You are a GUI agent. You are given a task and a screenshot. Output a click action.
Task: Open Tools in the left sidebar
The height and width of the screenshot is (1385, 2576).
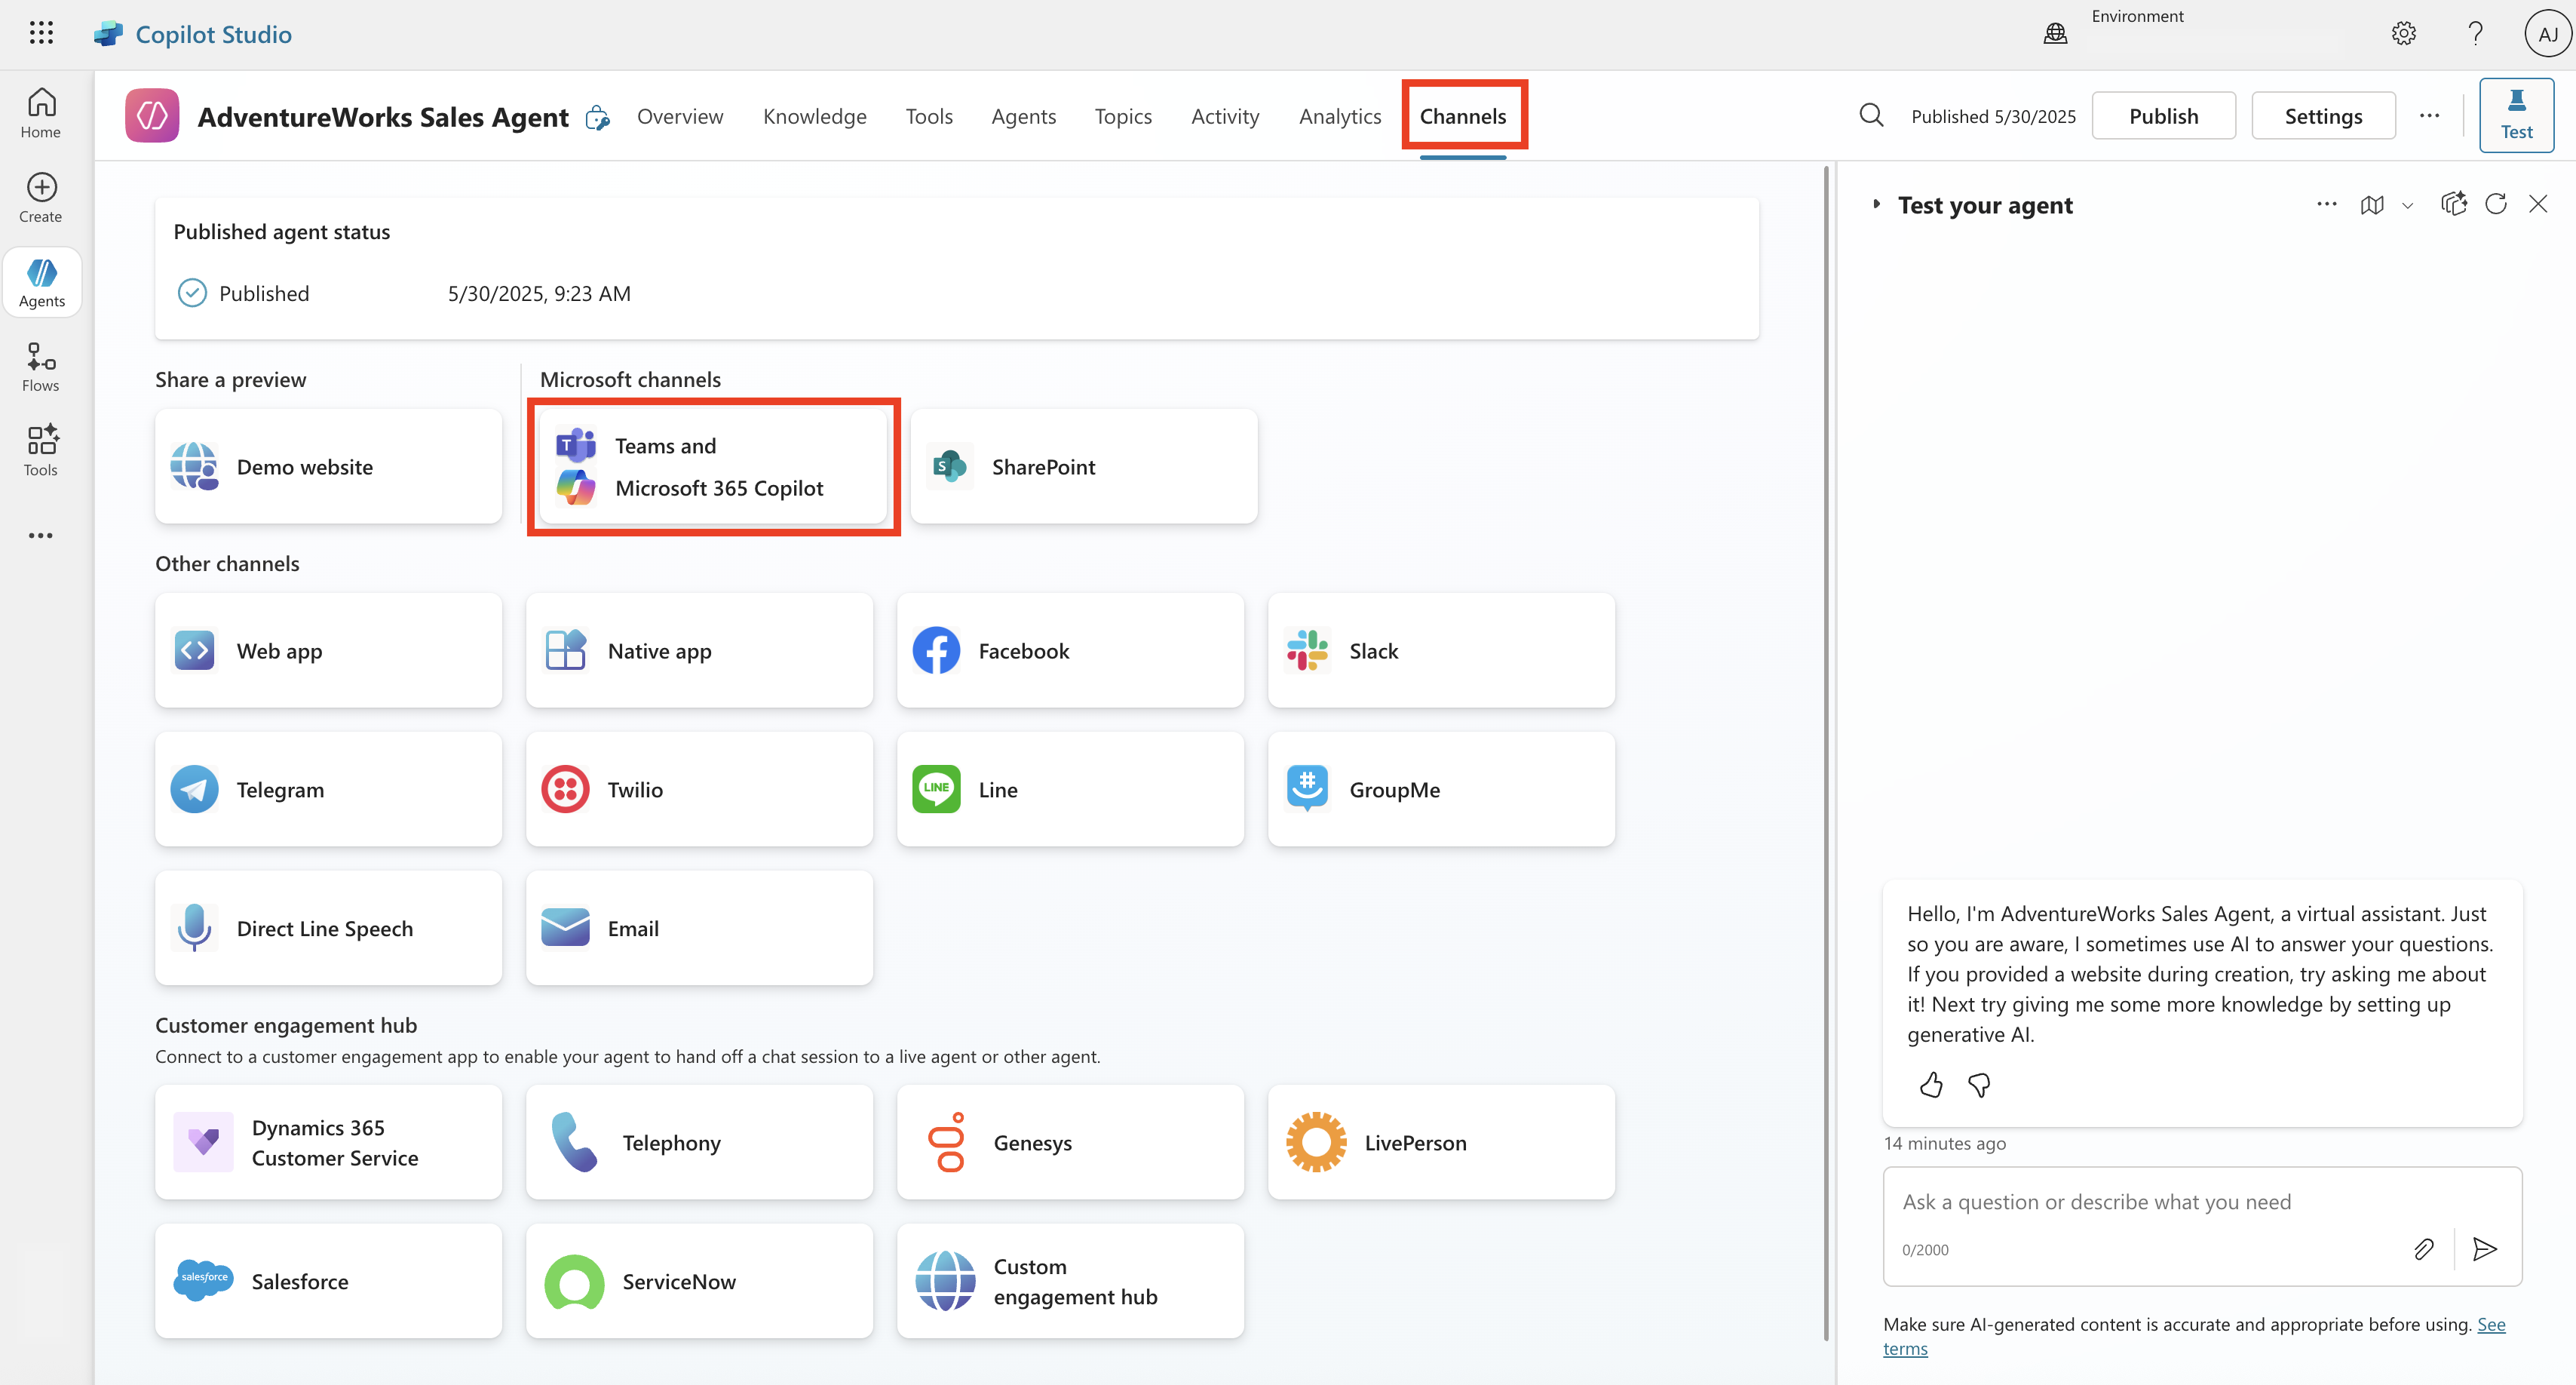click(41, 451)
